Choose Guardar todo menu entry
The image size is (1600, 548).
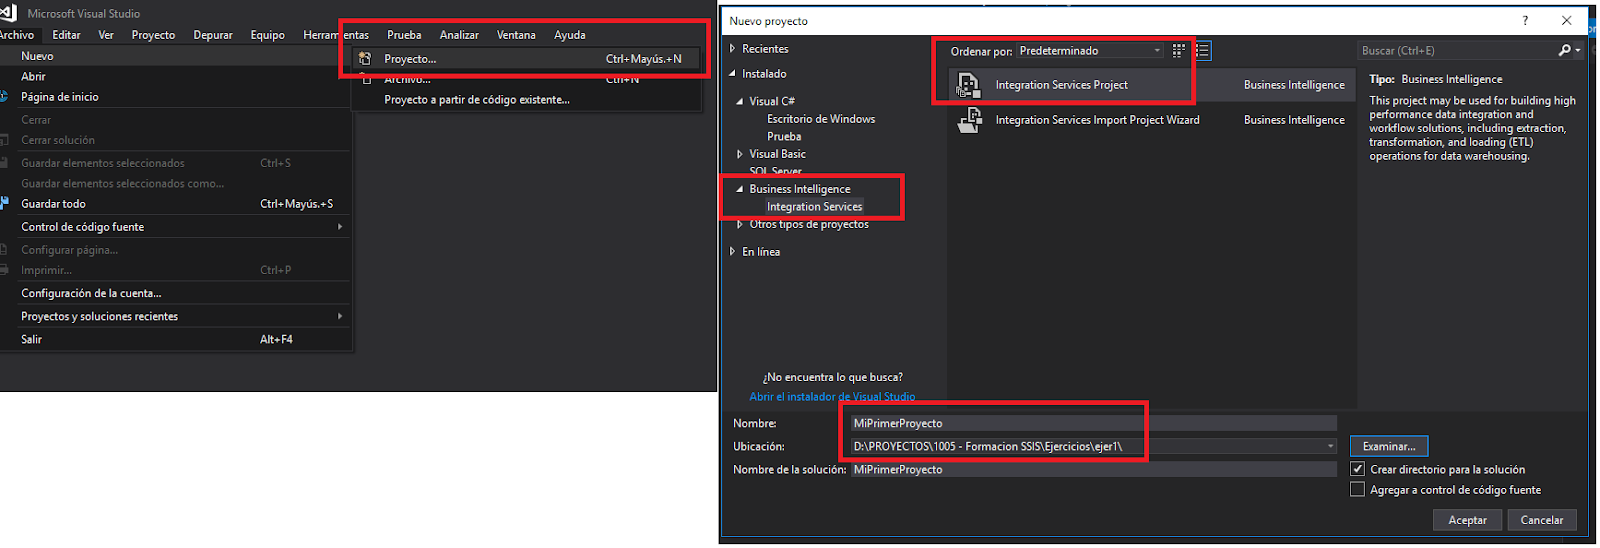click(175, 204)
